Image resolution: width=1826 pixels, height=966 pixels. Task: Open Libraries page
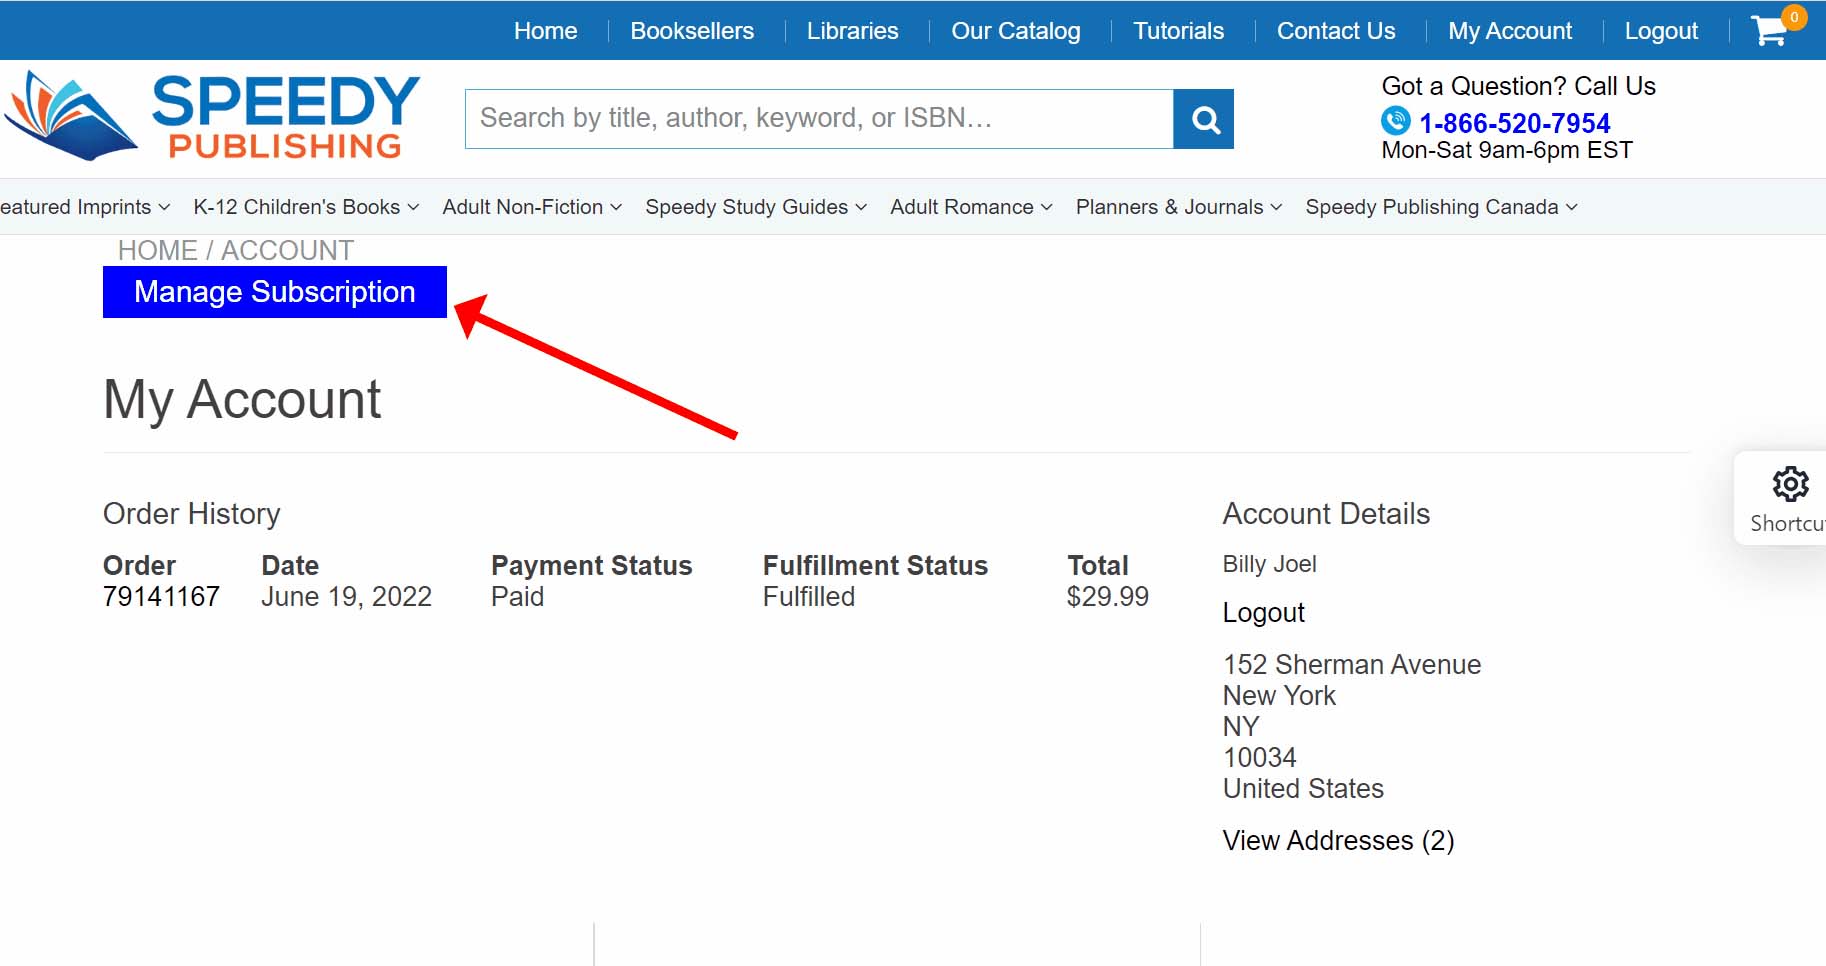(852, 31)
